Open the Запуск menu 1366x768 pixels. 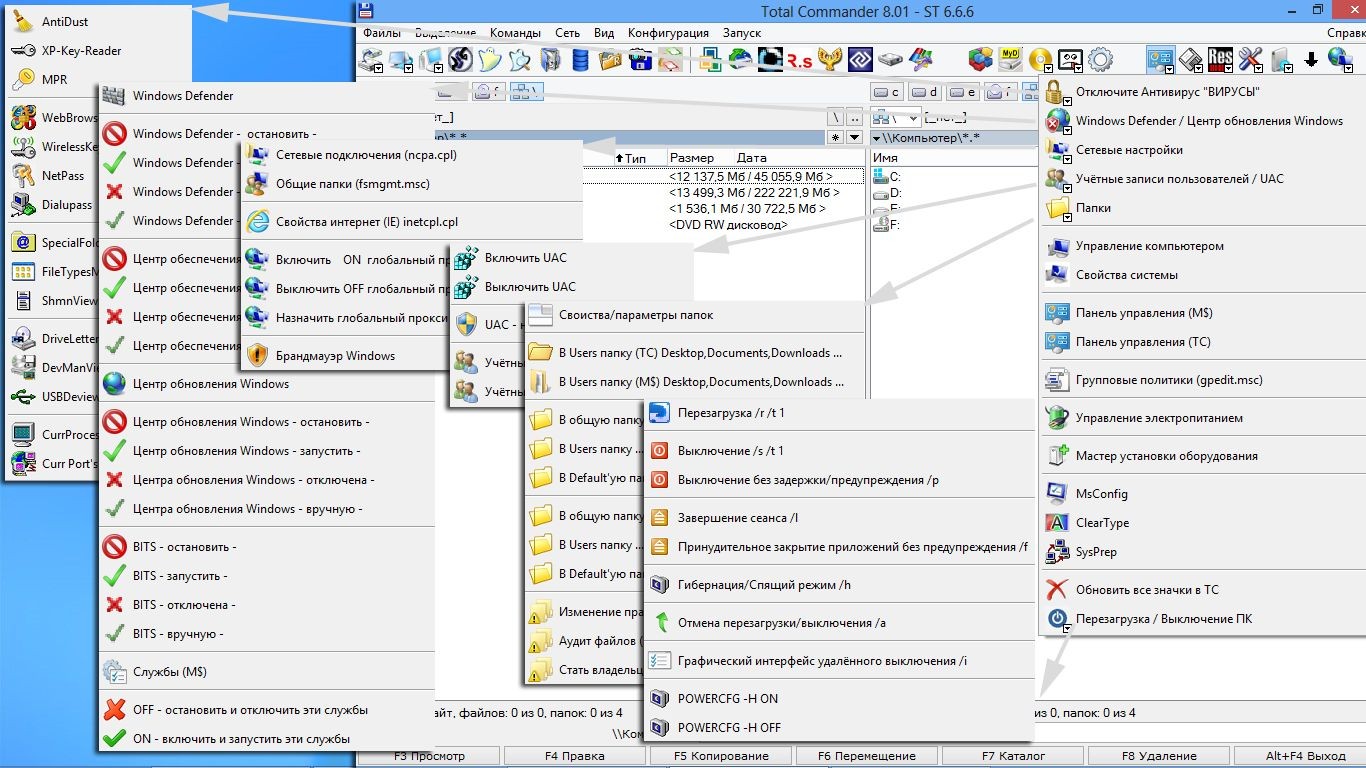741,33
